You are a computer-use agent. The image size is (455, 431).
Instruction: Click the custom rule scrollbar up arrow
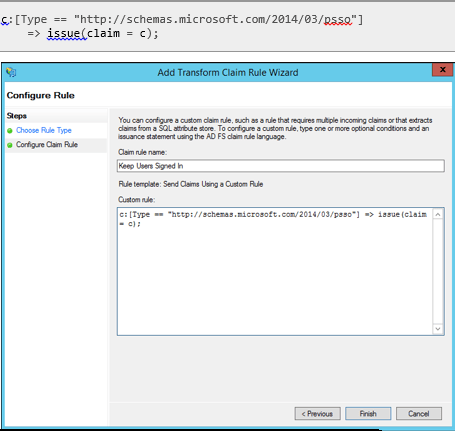click(438, 215)
